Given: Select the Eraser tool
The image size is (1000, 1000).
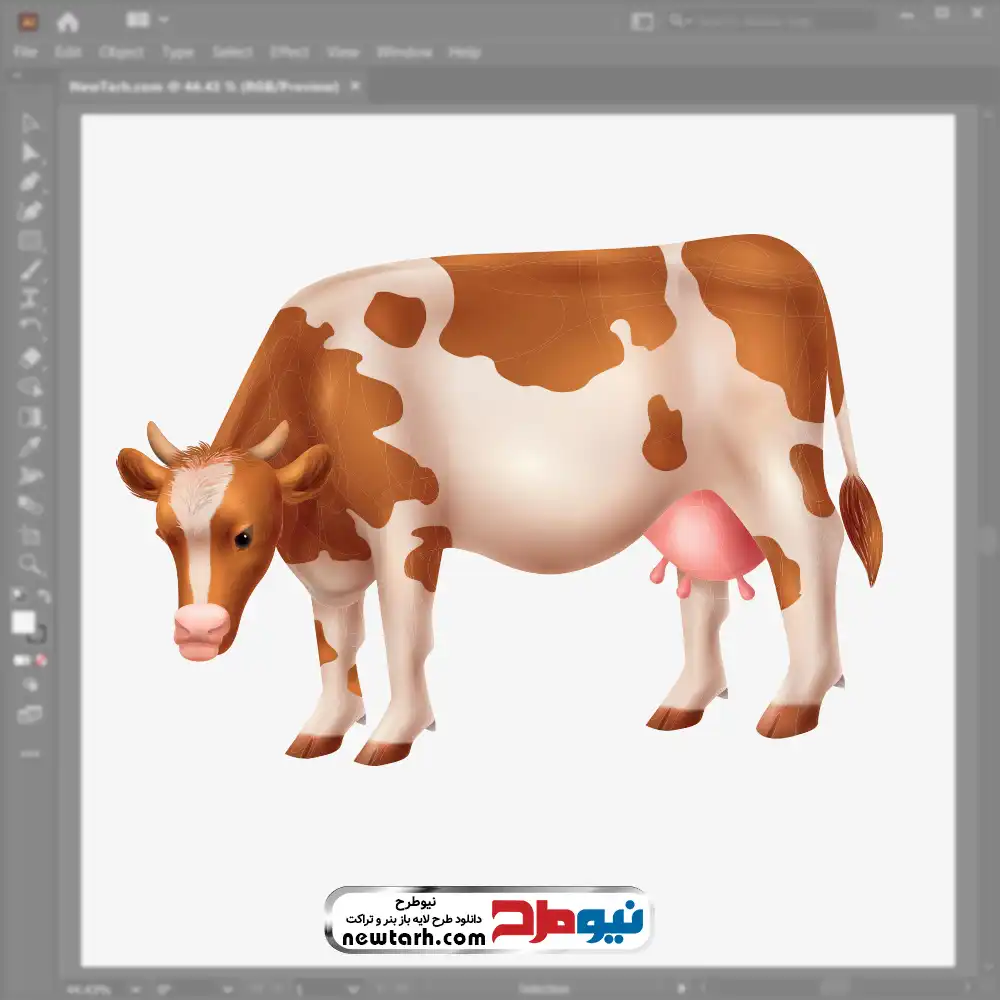Looking at the screenshot, I should click(x=30, y=357).
